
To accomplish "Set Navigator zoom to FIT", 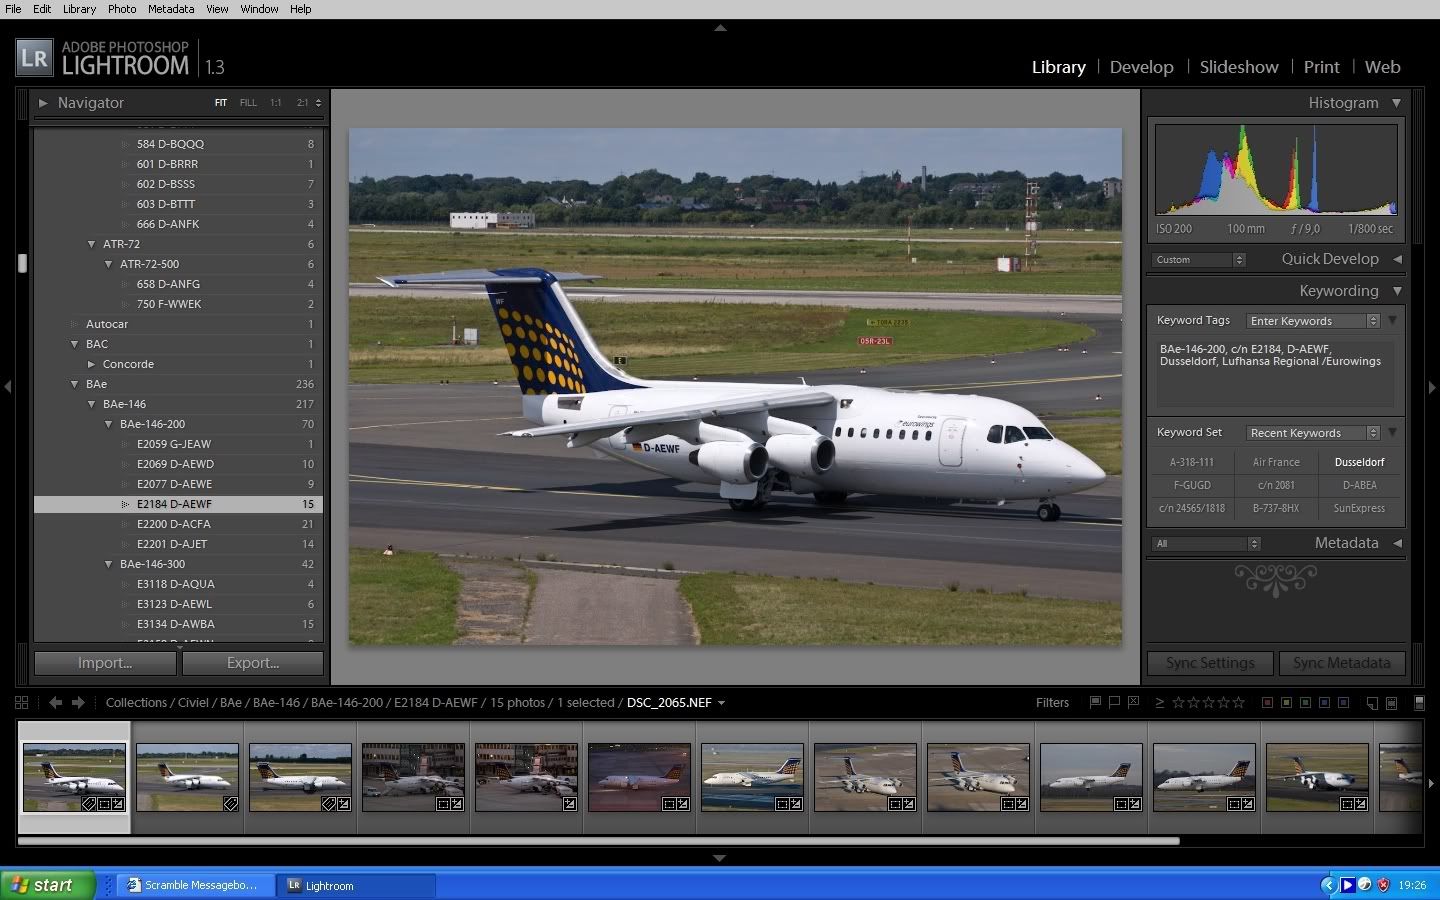I will point(221,103).
